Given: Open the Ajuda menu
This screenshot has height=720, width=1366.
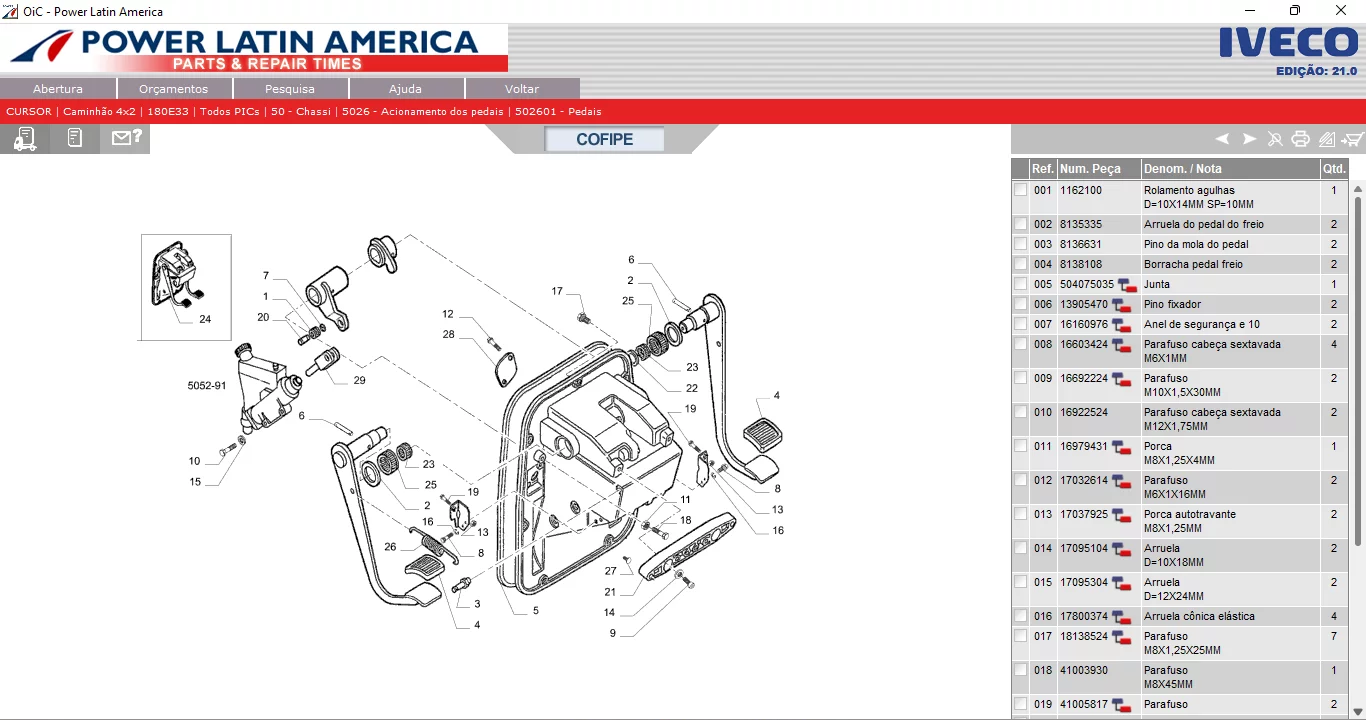Looking at the screenshot, I should pos(405,88).
